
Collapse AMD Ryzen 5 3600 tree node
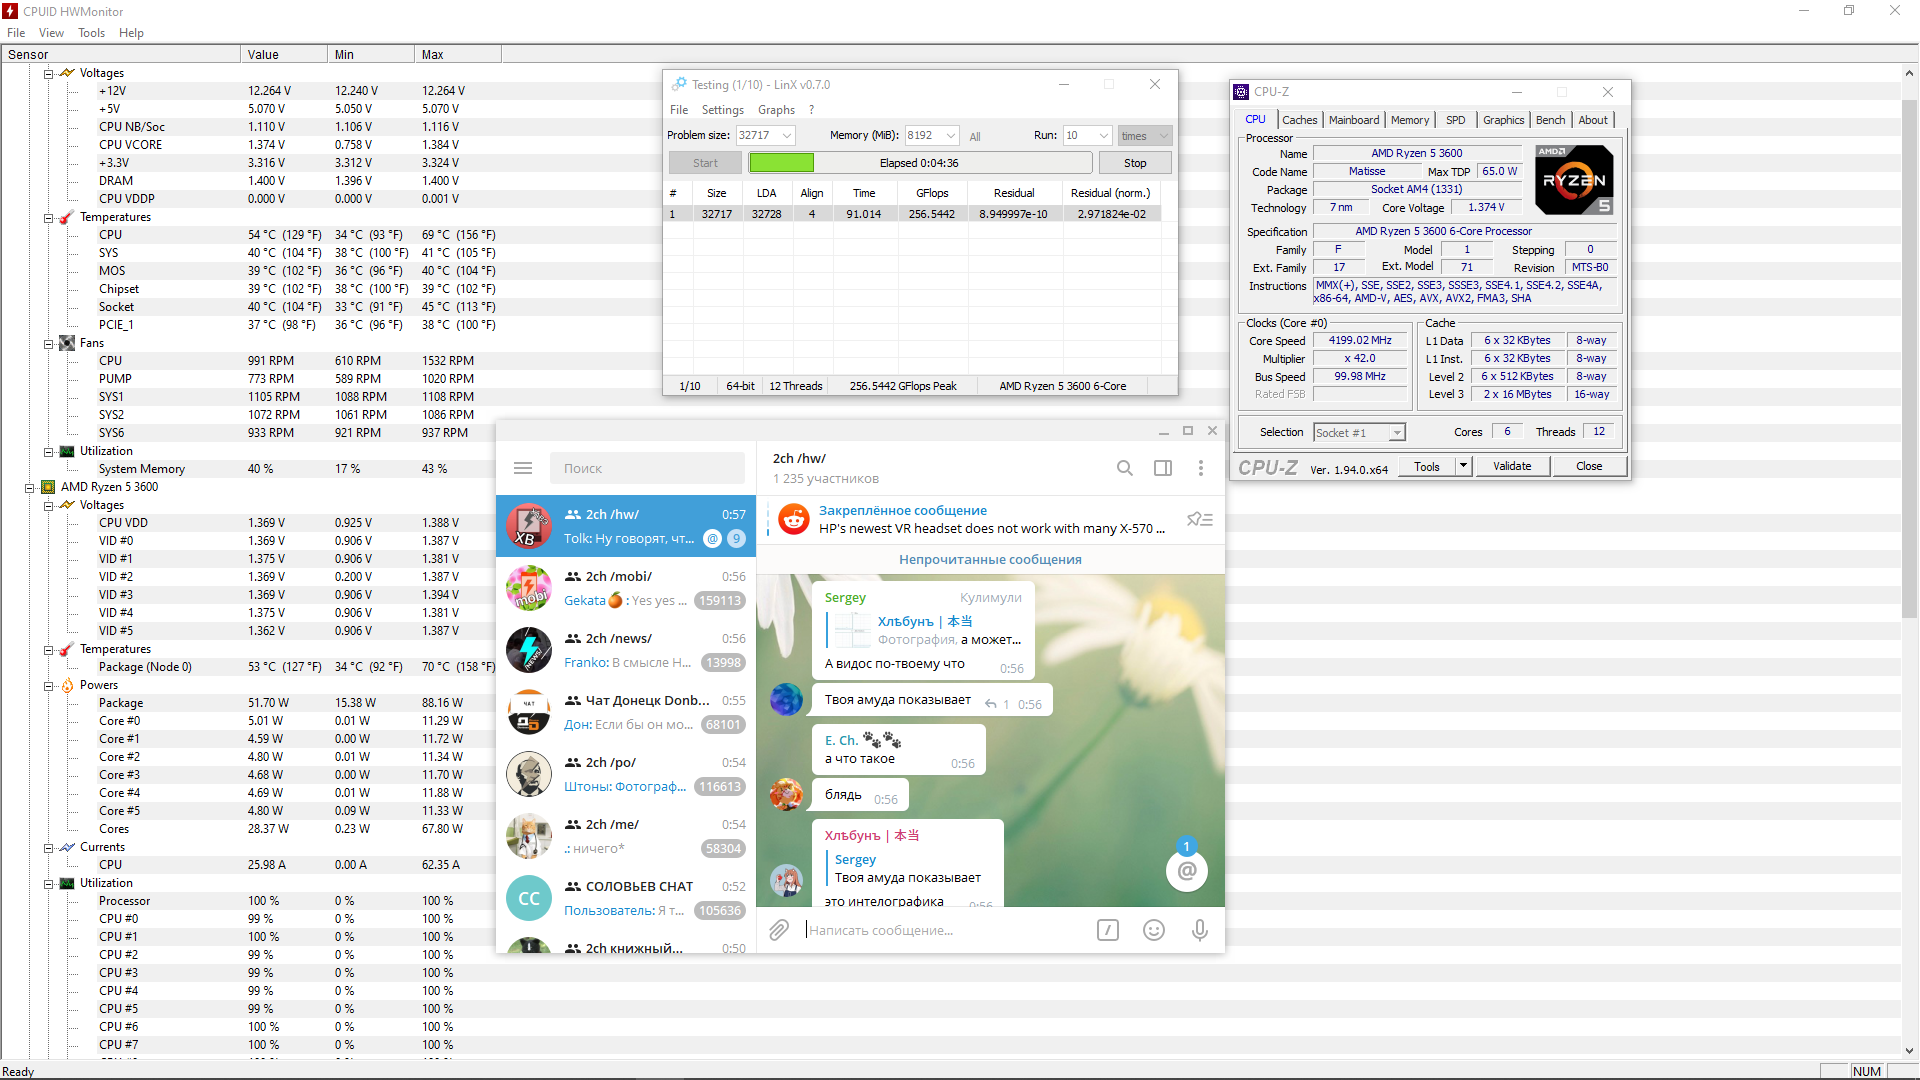[x=29, y=487]
